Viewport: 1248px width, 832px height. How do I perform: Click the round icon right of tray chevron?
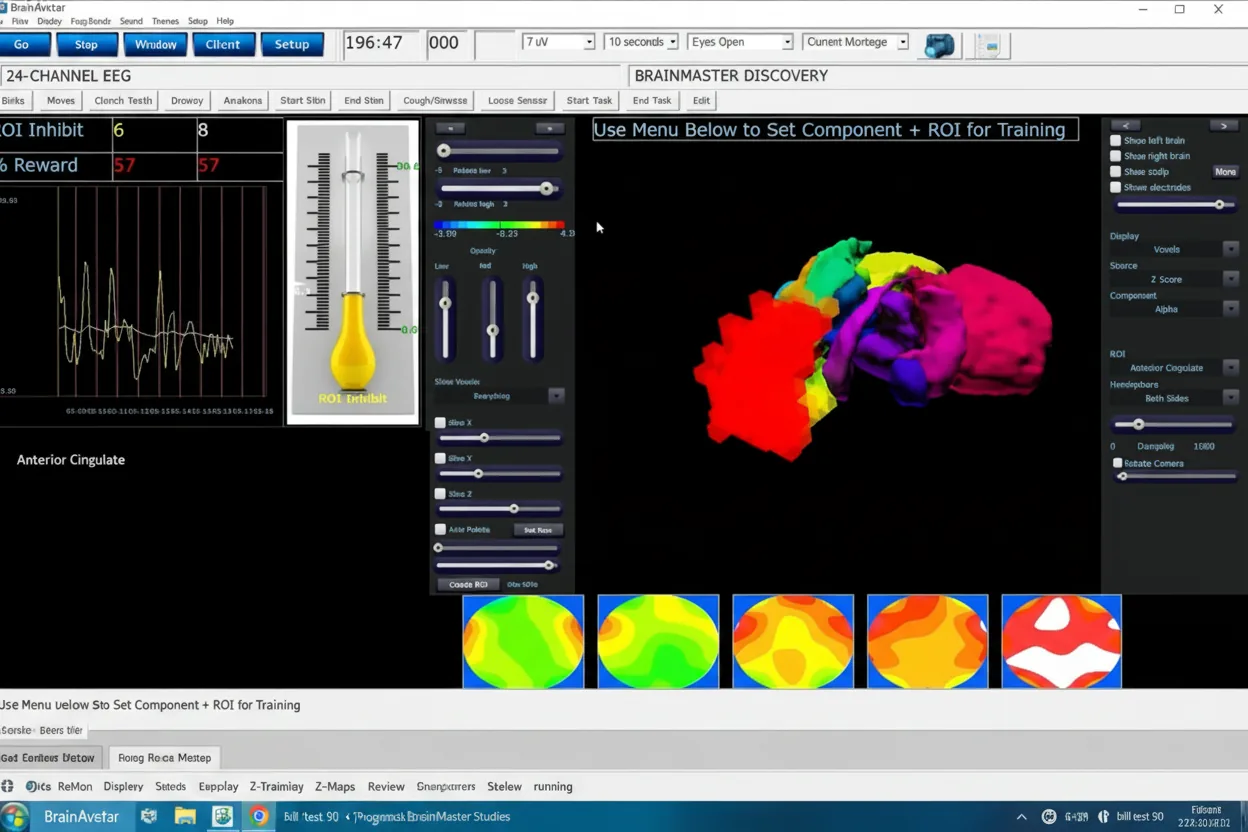pyautogui.click(x=1049, y=817)
